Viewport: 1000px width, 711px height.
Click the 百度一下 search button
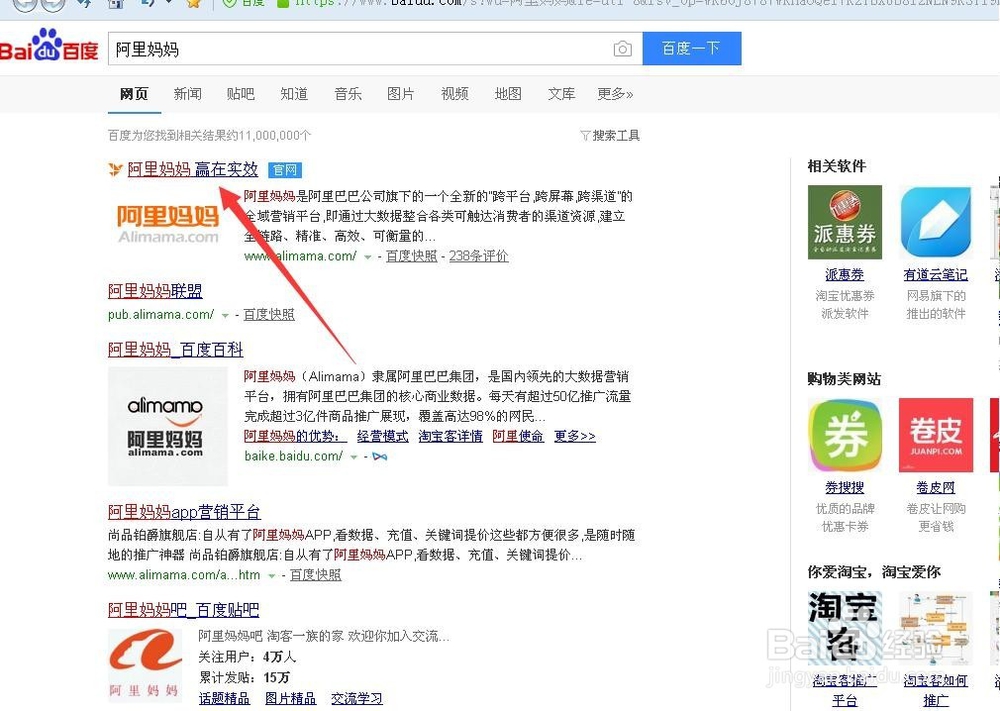click(x=692, y=48)
